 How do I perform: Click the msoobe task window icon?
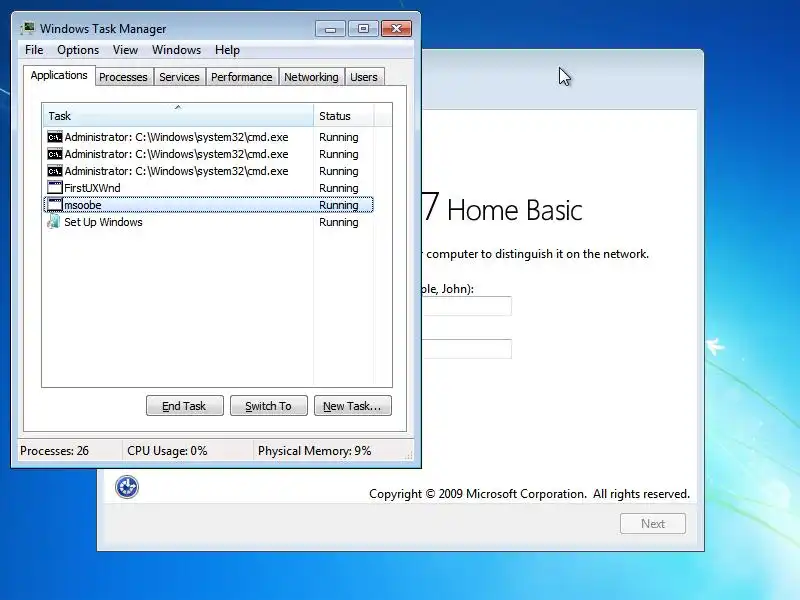coord(55,205)
